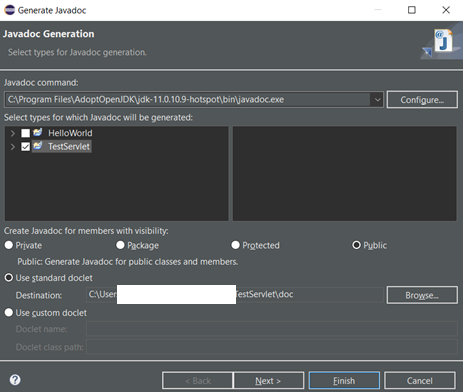The height and width of the screenshot is (392, 463).
Task: Select Private visibility radio button
Action: point(9,245)
